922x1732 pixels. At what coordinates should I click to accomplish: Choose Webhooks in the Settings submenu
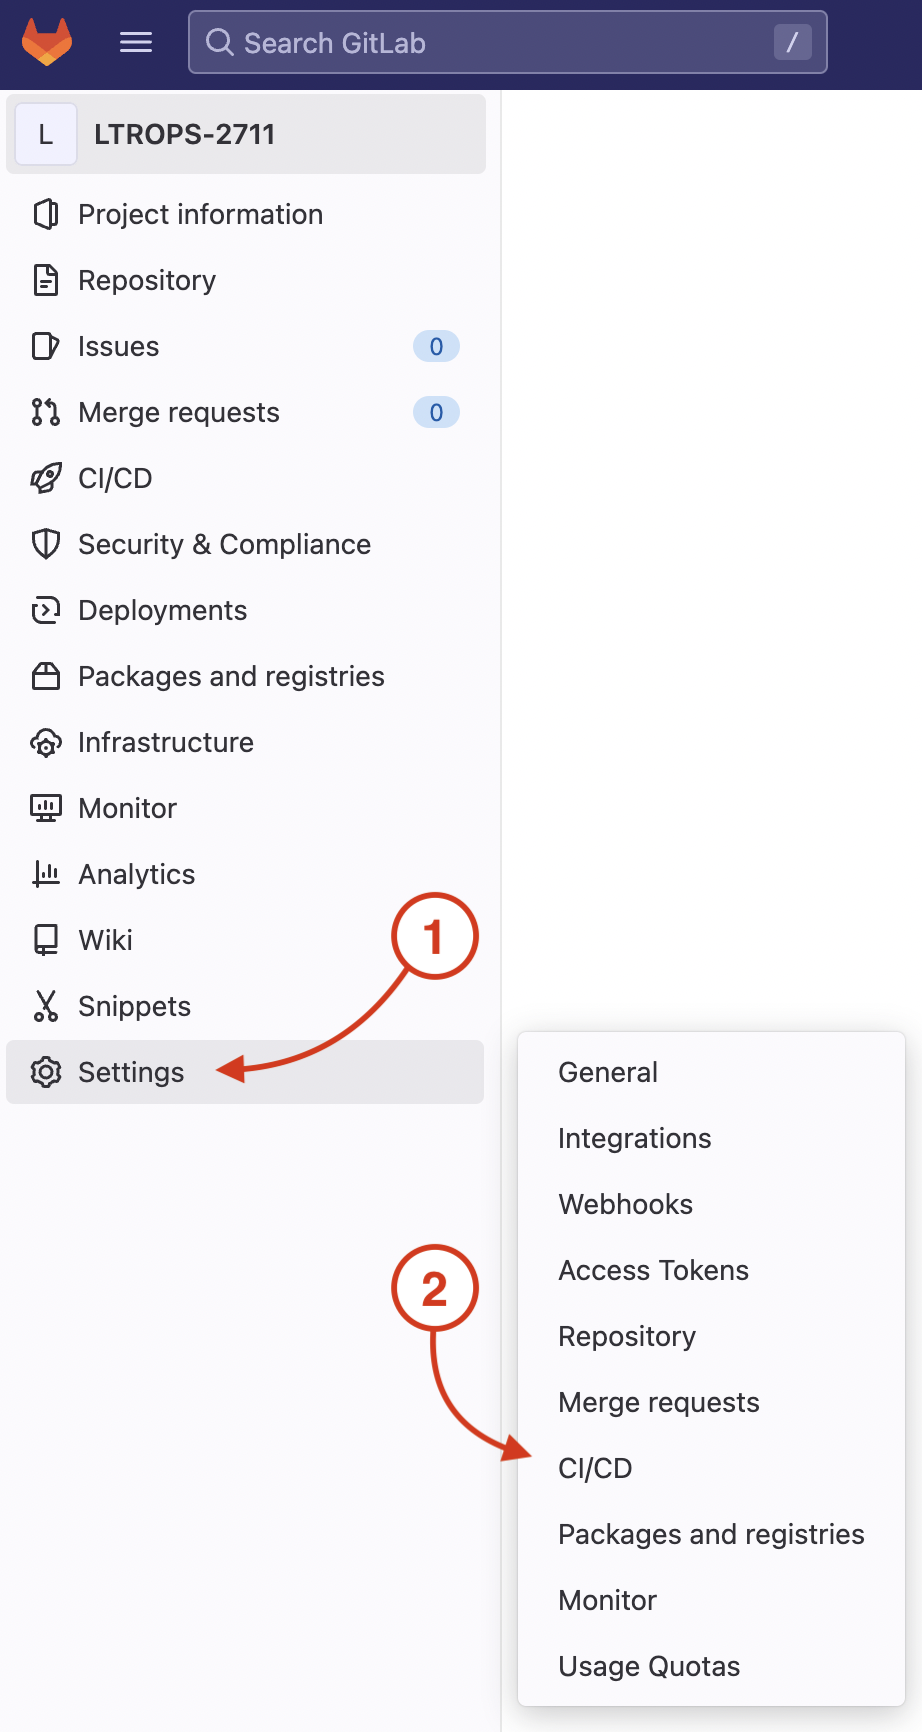point(625,1204)
